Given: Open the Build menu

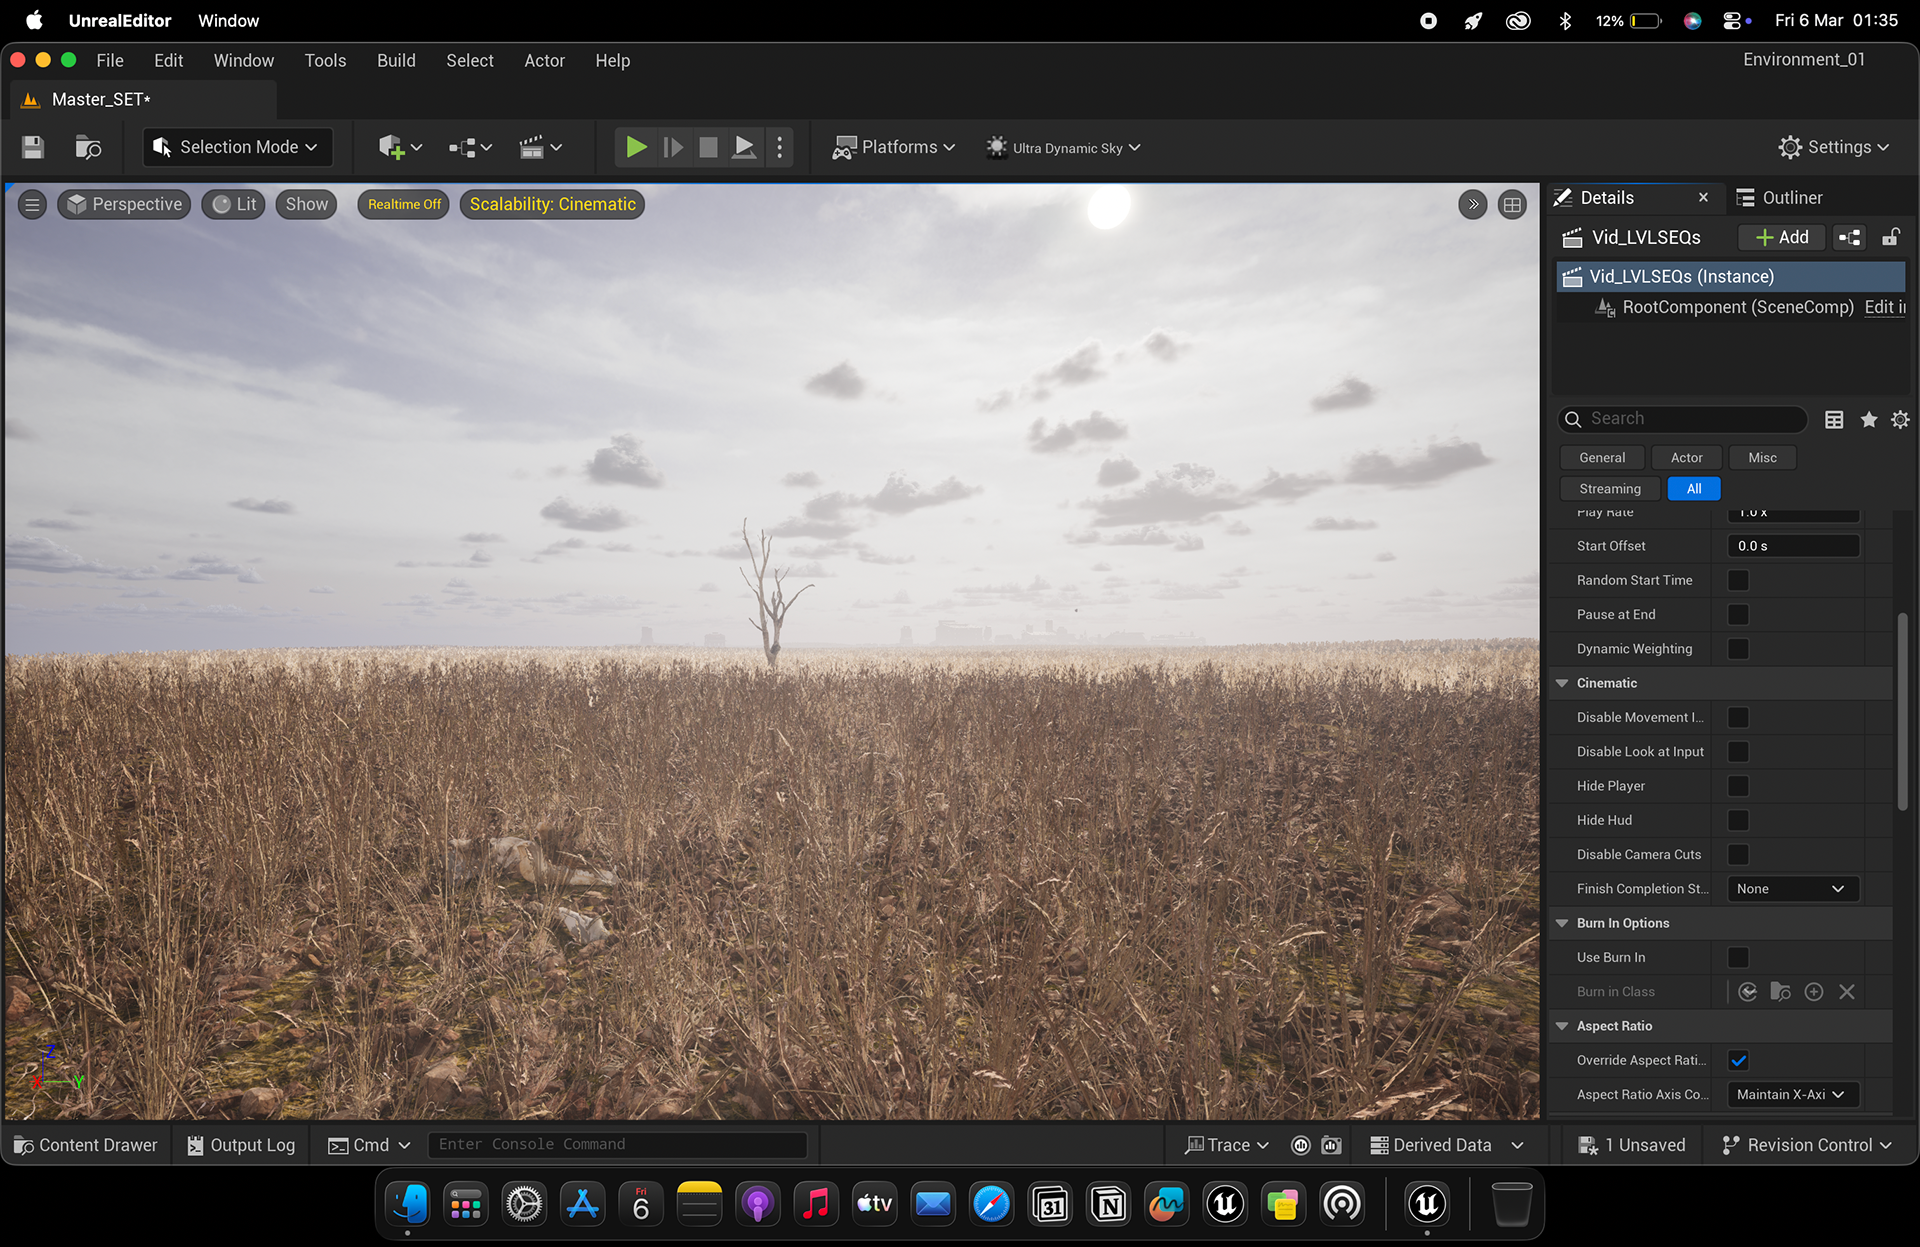Looking at the screenshot, I should coord(396,61).
